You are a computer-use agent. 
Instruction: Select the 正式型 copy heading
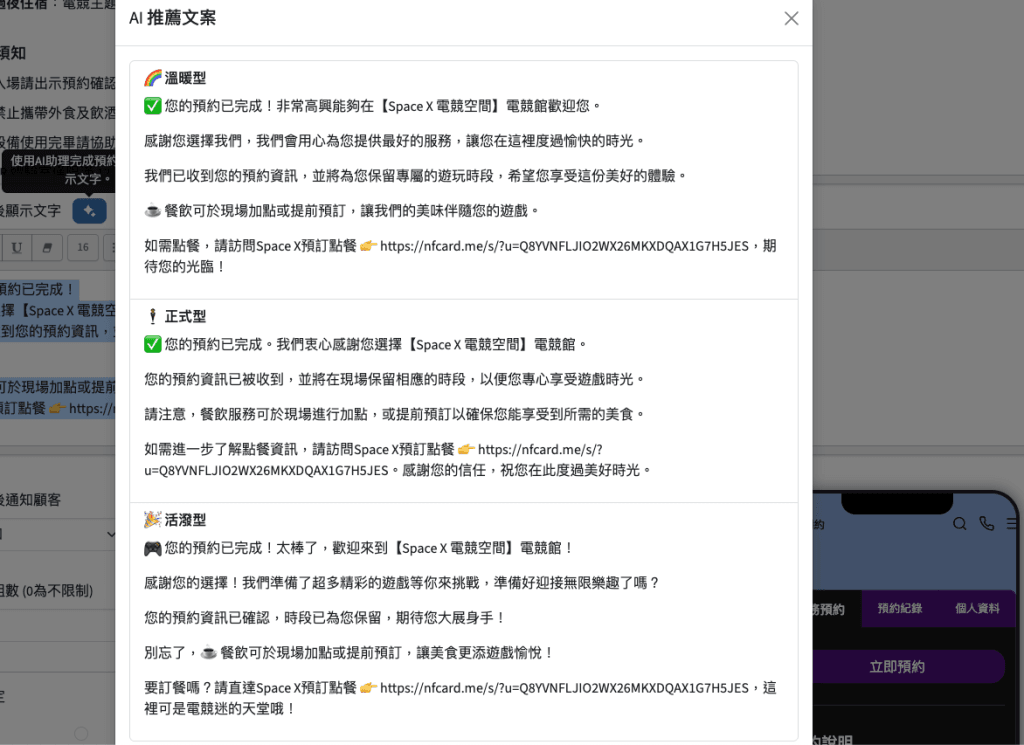pyautogui.click(x=175, y=317)
